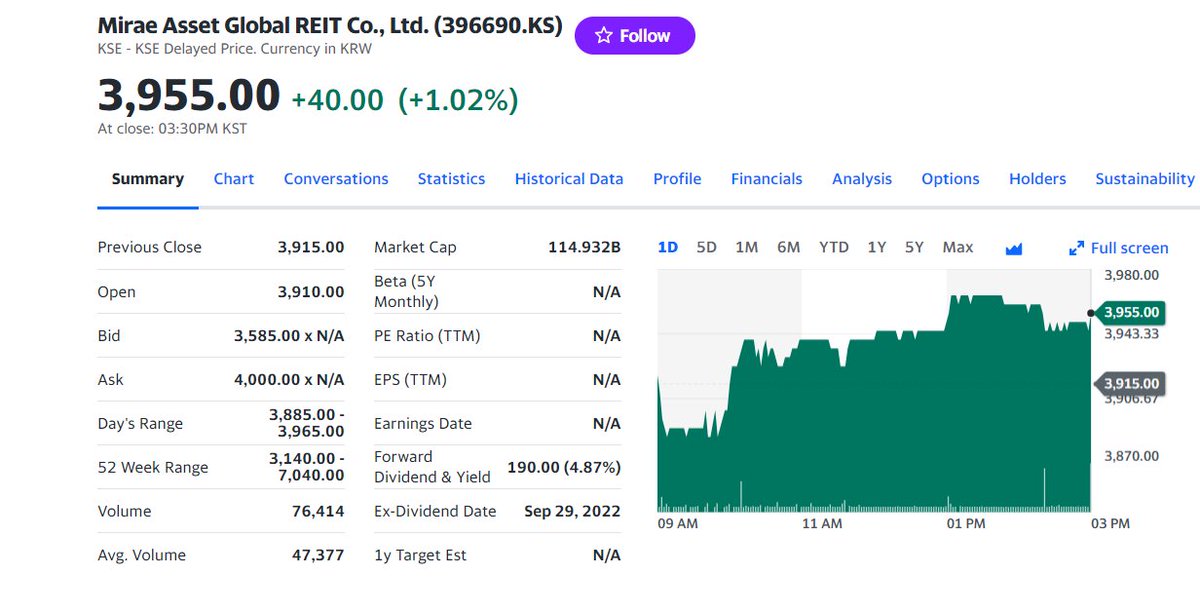Click the price change +40.00

(337, 100)
